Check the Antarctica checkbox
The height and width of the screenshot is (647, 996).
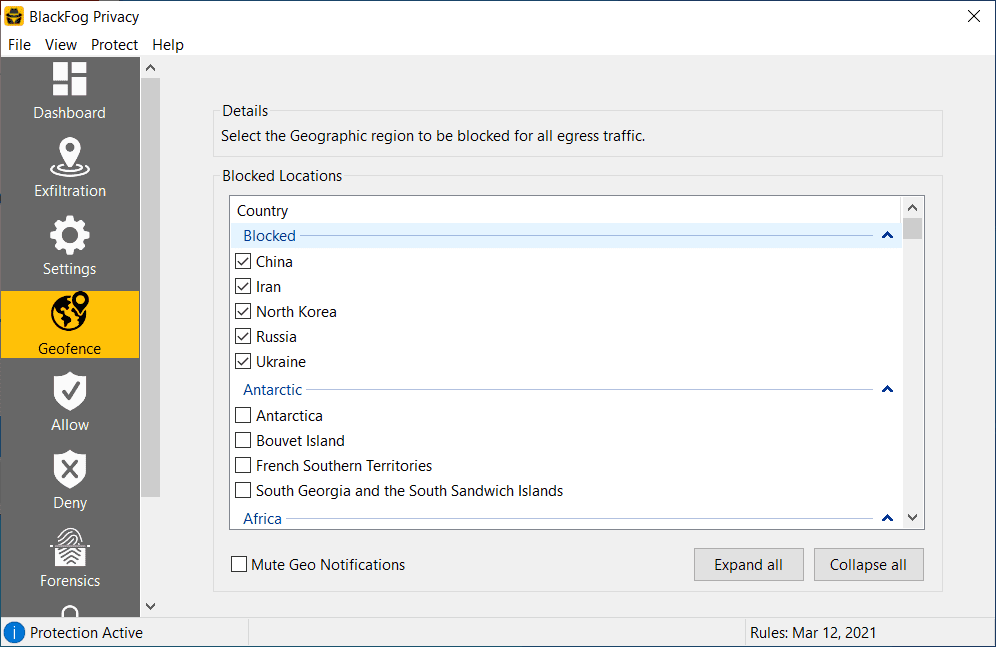(x=243, y=416)
